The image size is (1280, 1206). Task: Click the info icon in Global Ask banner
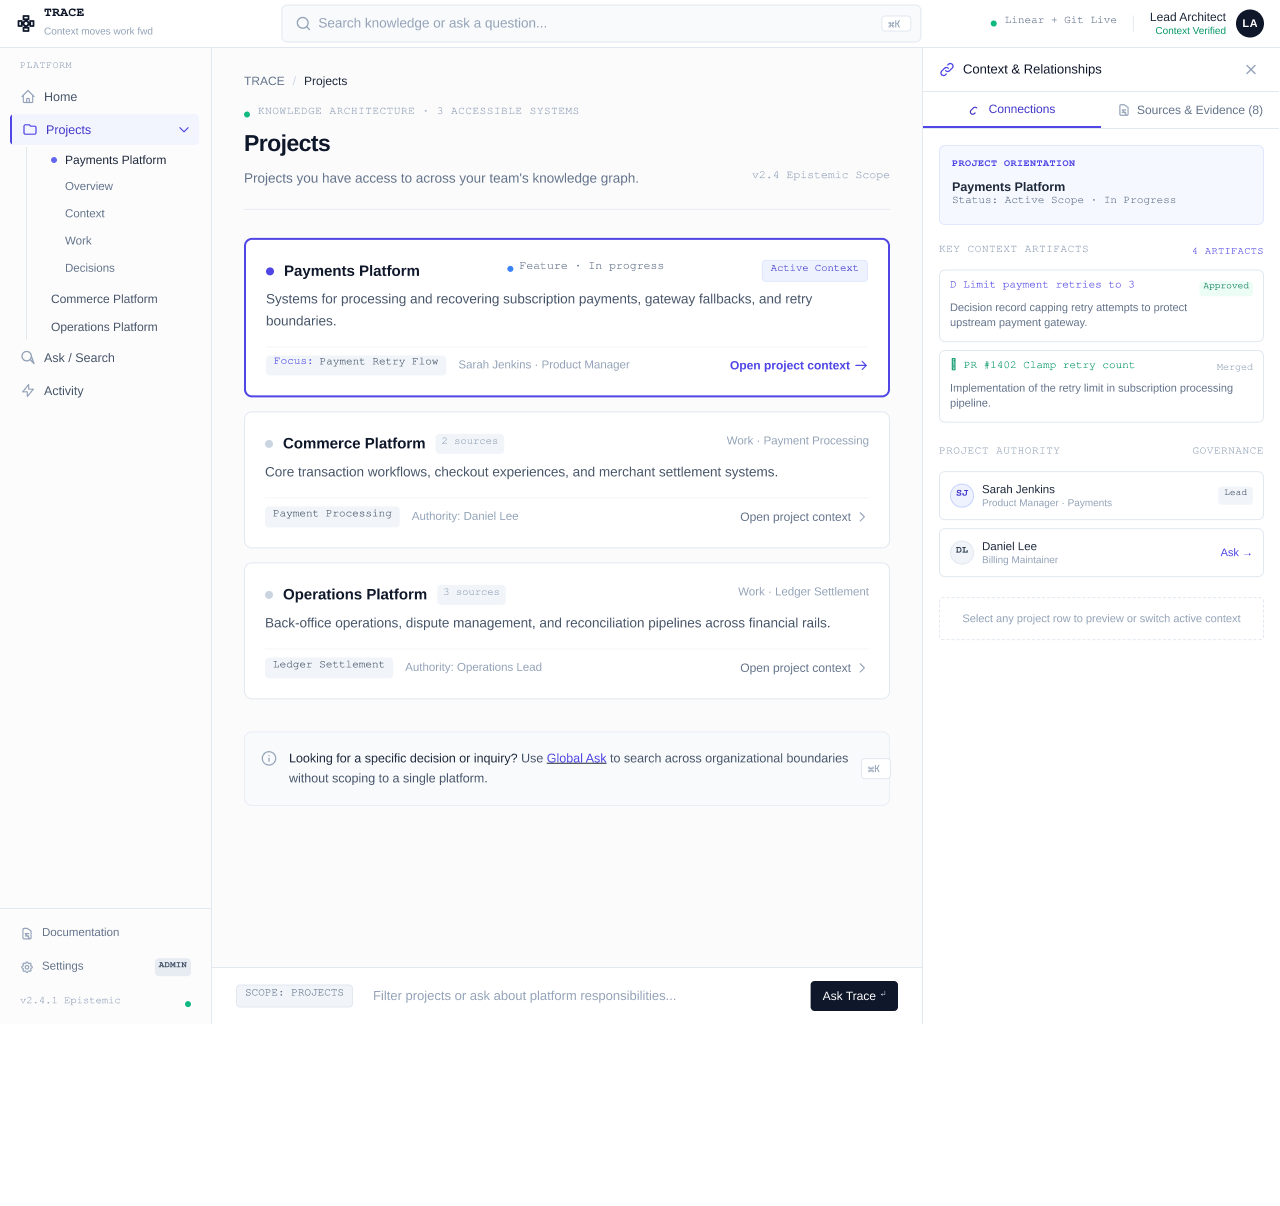pyautogui.click(x=269, y=758)
